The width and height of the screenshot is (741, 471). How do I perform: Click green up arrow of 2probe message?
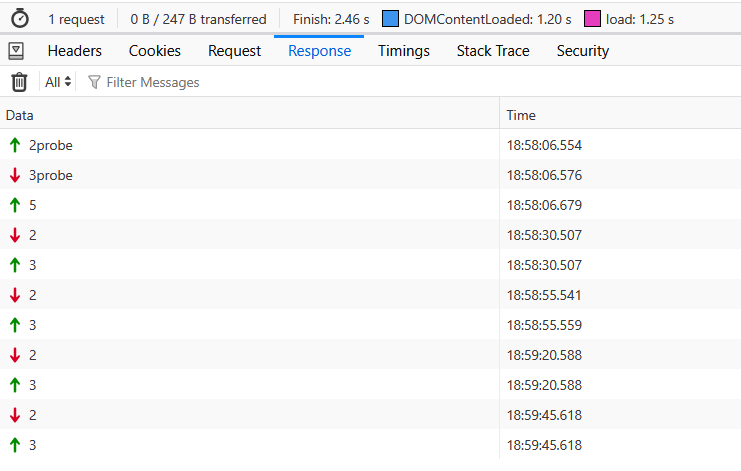pos(15,145)
